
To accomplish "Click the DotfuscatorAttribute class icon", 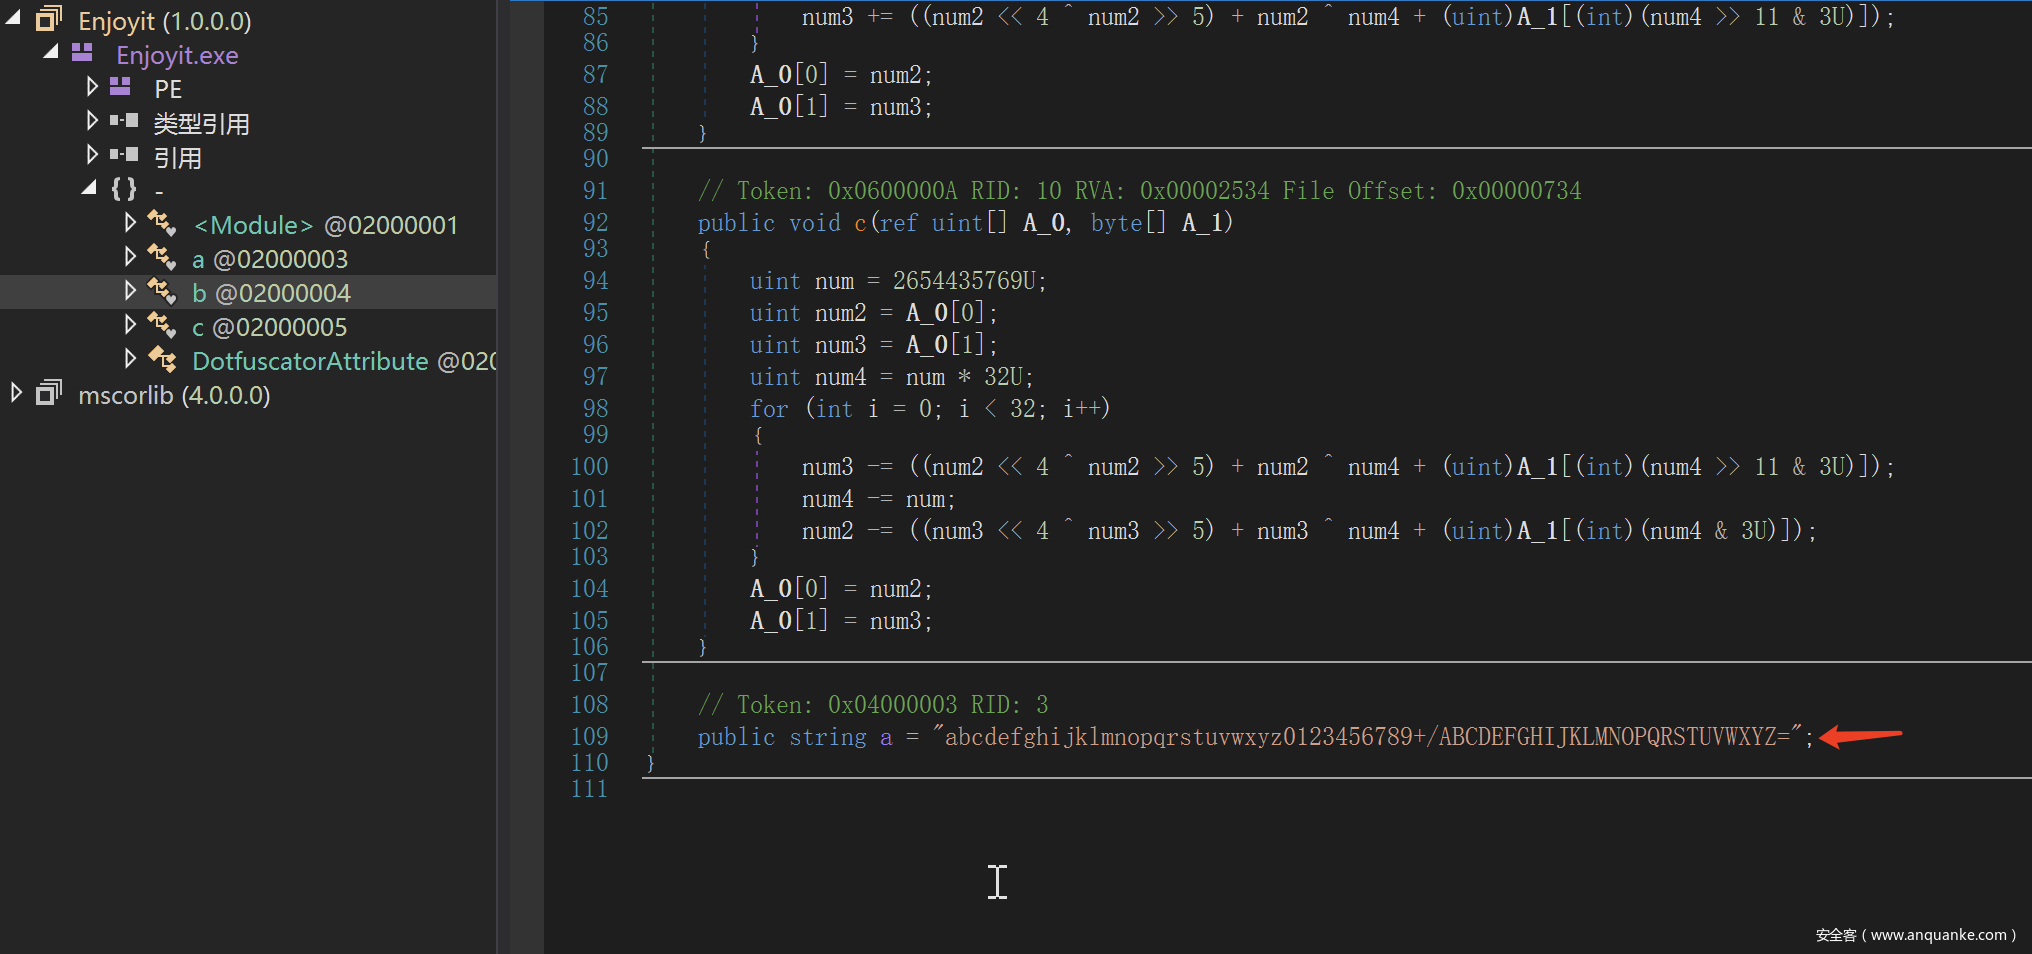I will click(x=161, y=359).
